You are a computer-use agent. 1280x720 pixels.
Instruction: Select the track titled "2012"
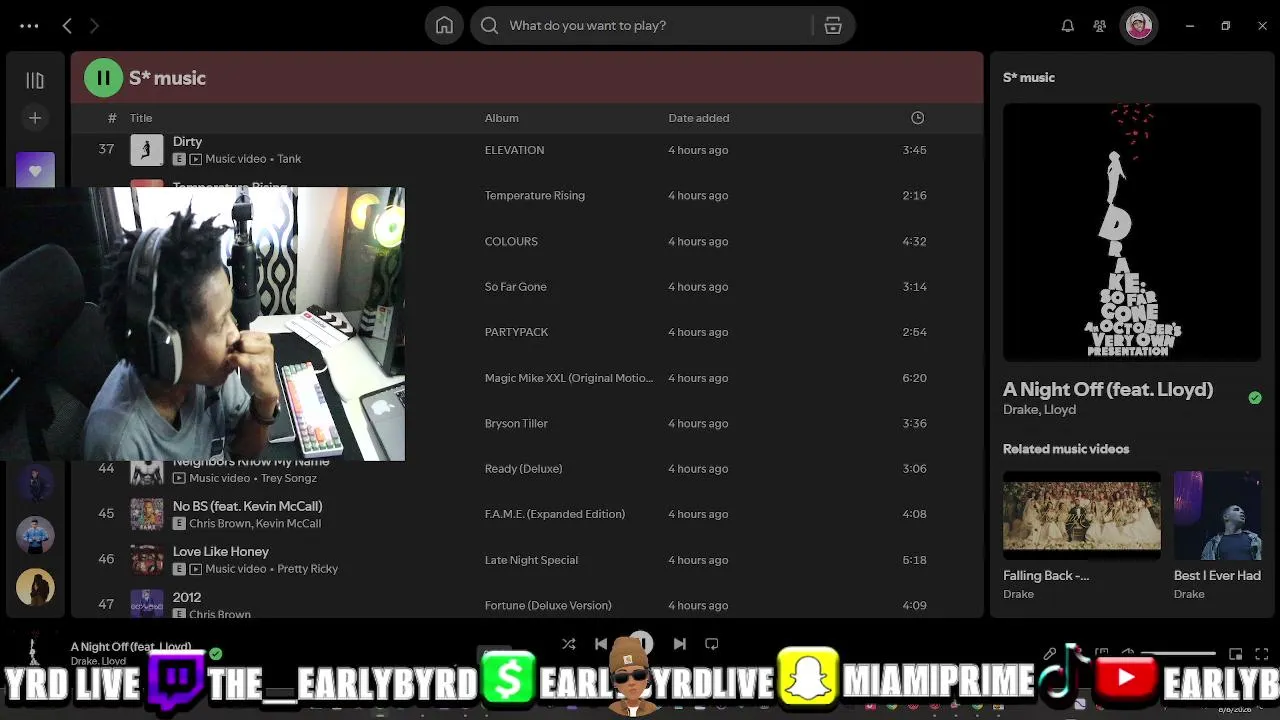click(187, 597)
